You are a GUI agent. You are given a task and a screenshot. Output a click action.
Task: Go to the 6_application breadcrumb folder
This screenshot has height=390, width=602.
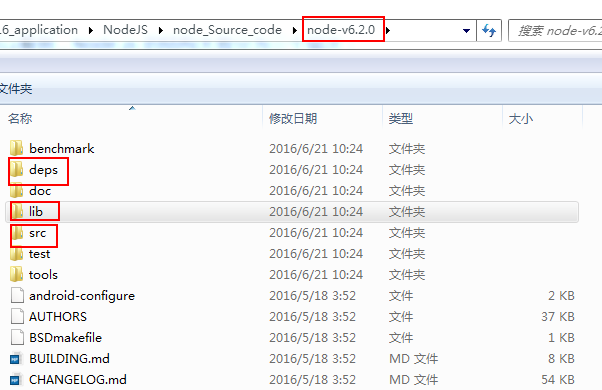pyautogui.click(x=39, y=30)
